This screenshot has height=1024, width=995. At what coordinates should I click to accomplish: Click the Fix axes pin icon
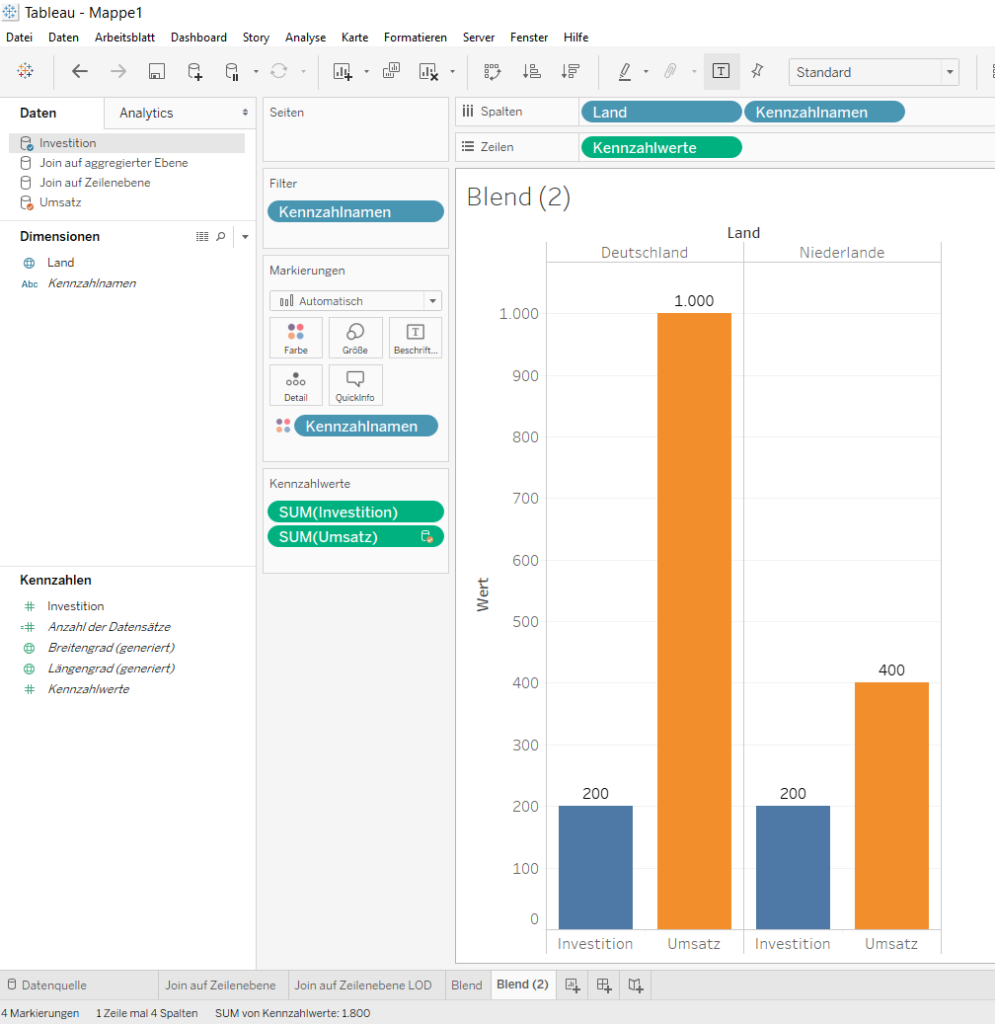click(x=757, y=71)
